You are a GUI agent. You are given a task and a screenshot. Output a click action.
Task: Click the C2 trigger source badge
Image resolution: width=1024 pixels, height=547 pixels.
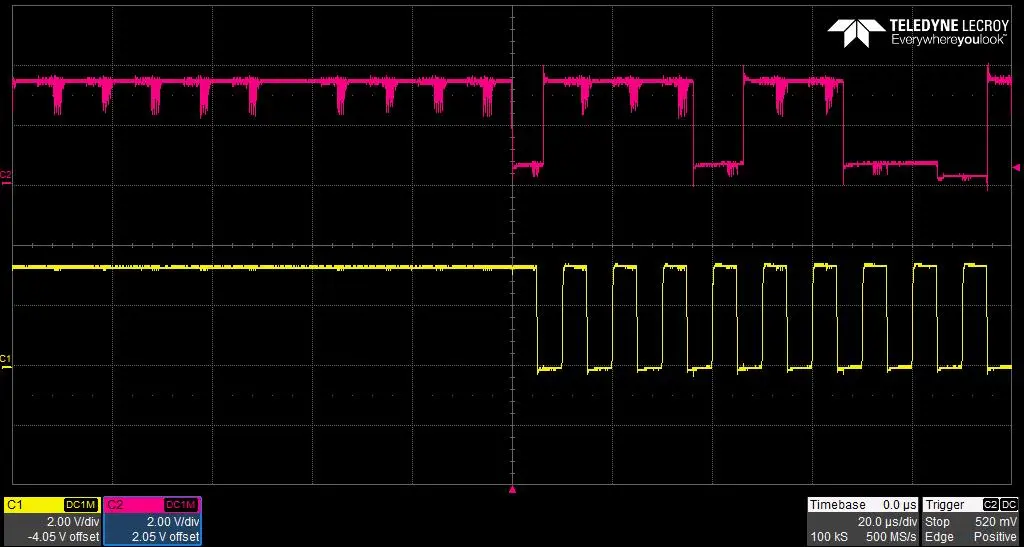(991, 505)
